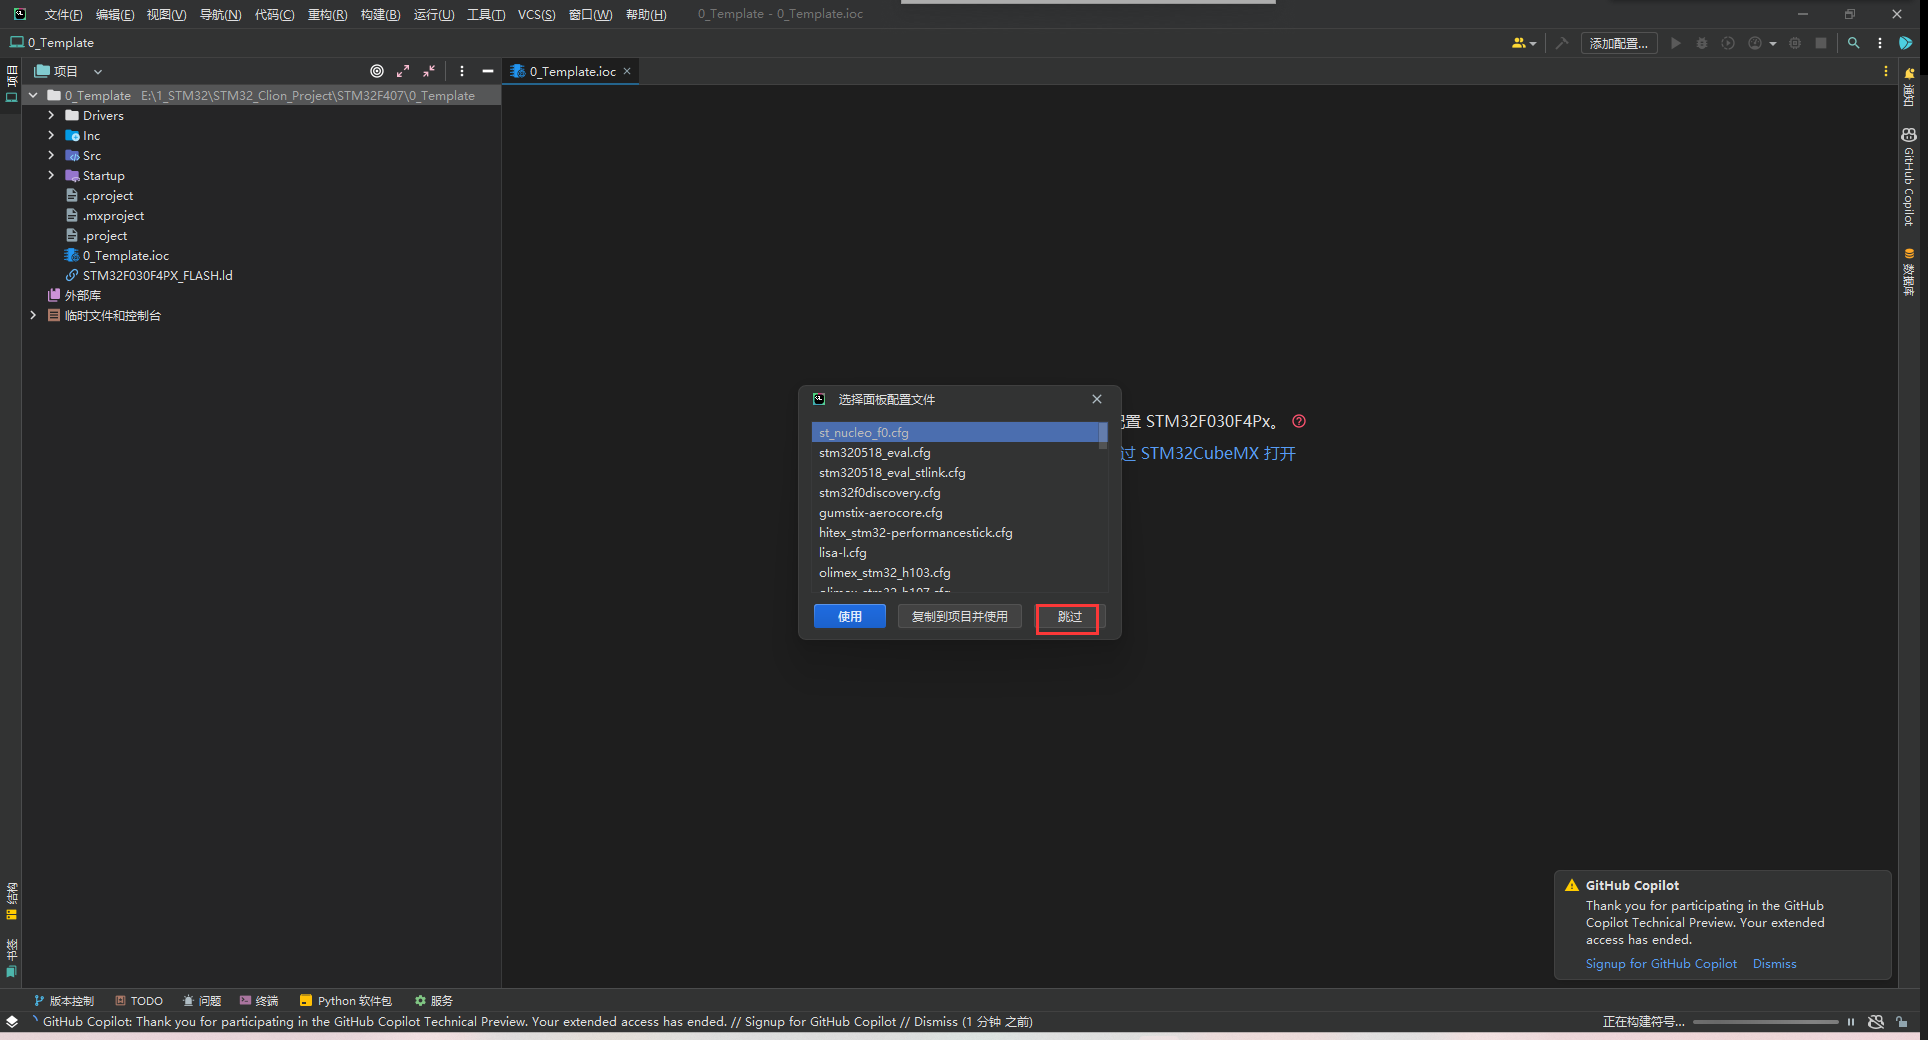Open the Code With Me dropdown arrow
This screenshot has height=1040, width=1928.
[x=1533, y=44]
